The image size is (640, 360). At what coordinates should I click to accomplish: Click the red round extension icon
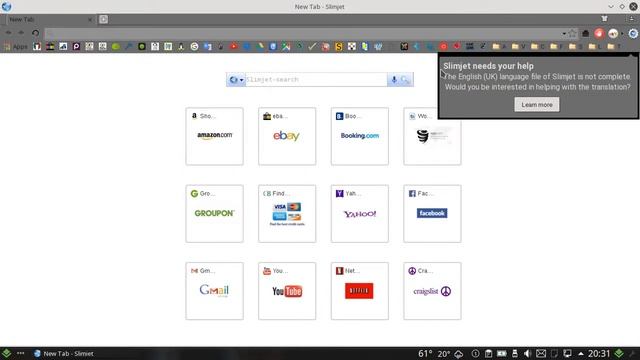599,33
